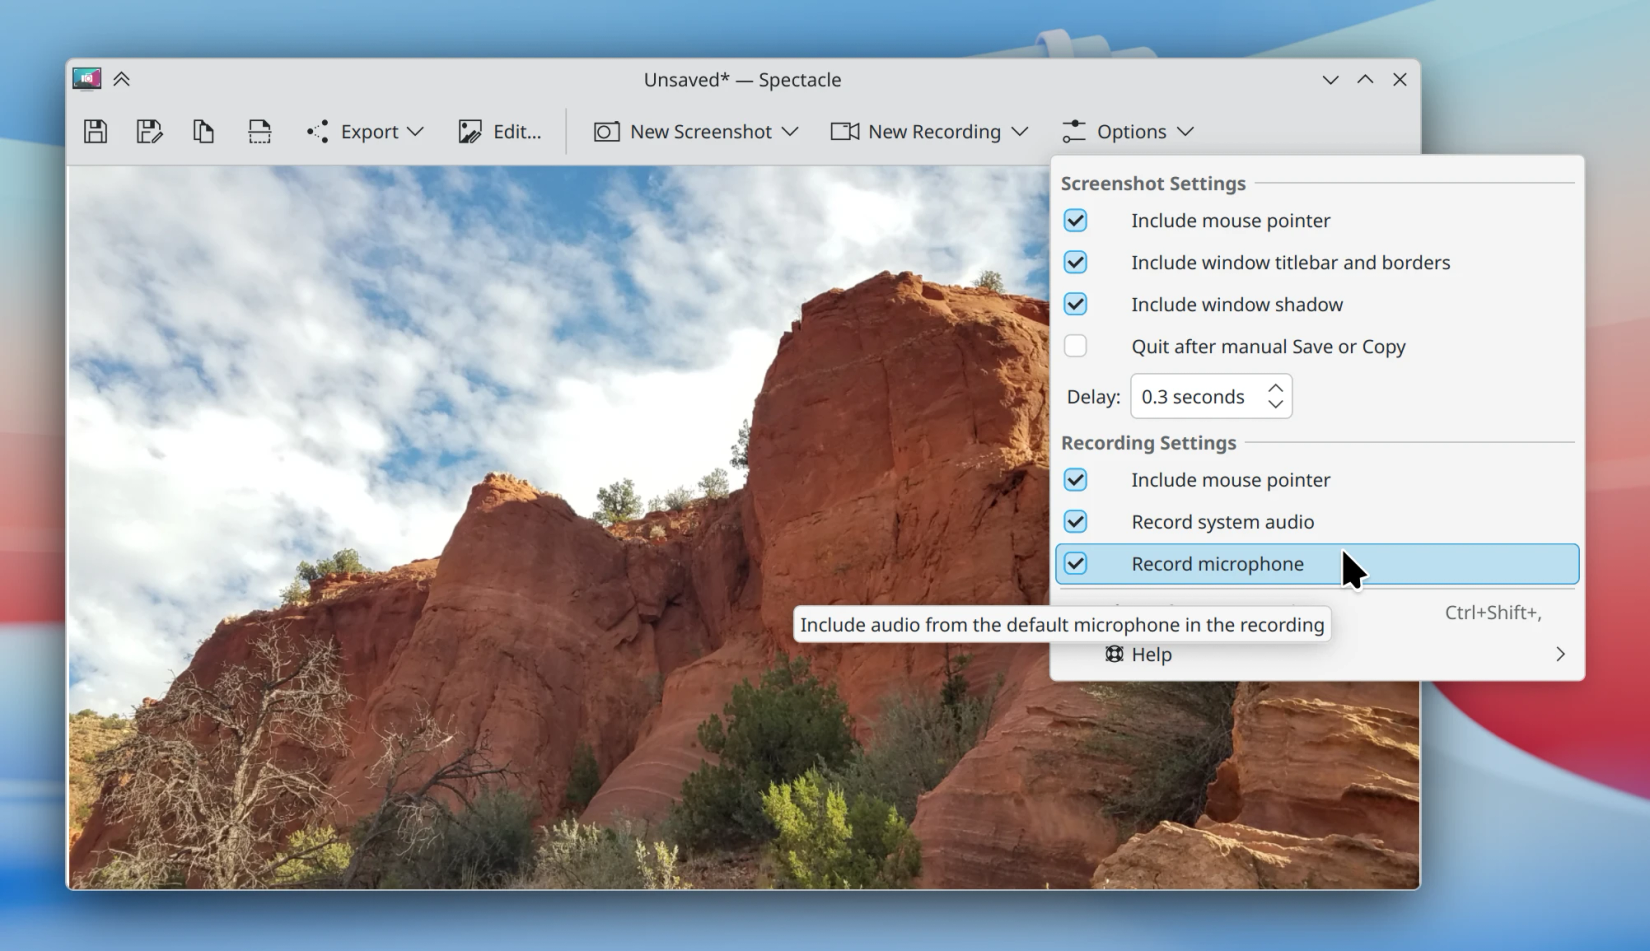Maximize the Spectacle window
This screenshot has height=951, width=1650.
(1365, 79)
